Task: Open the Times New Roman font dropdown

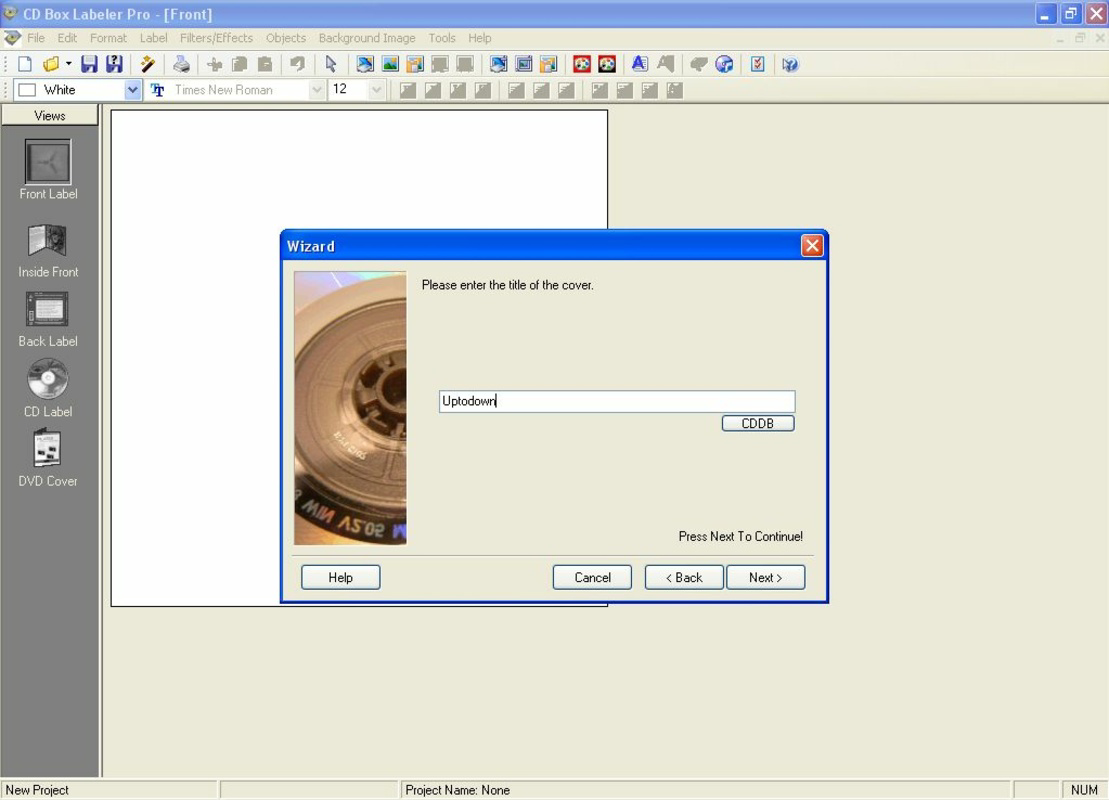Action: pos(317,90)
